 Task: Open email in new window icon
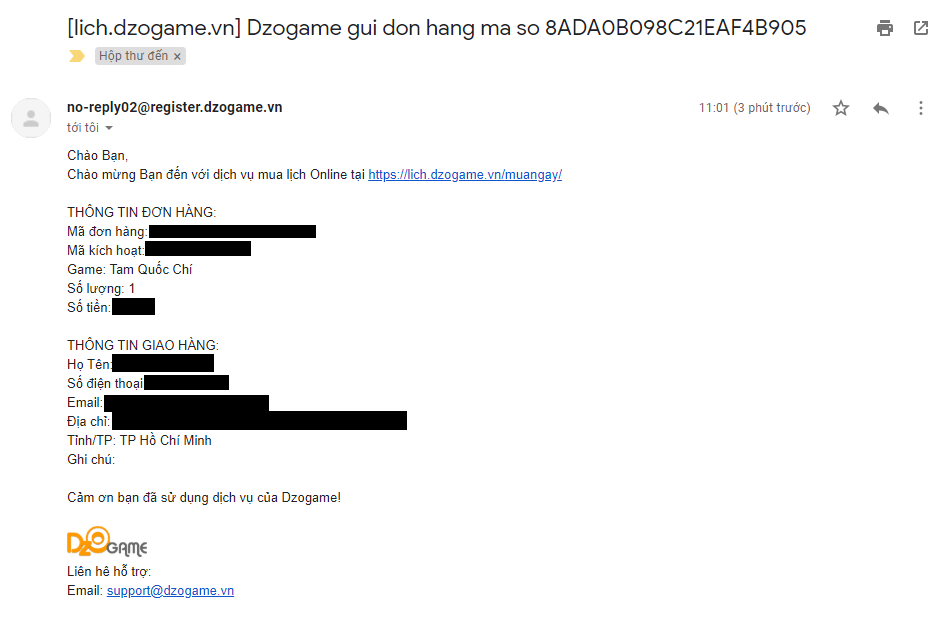pos(921,28)
